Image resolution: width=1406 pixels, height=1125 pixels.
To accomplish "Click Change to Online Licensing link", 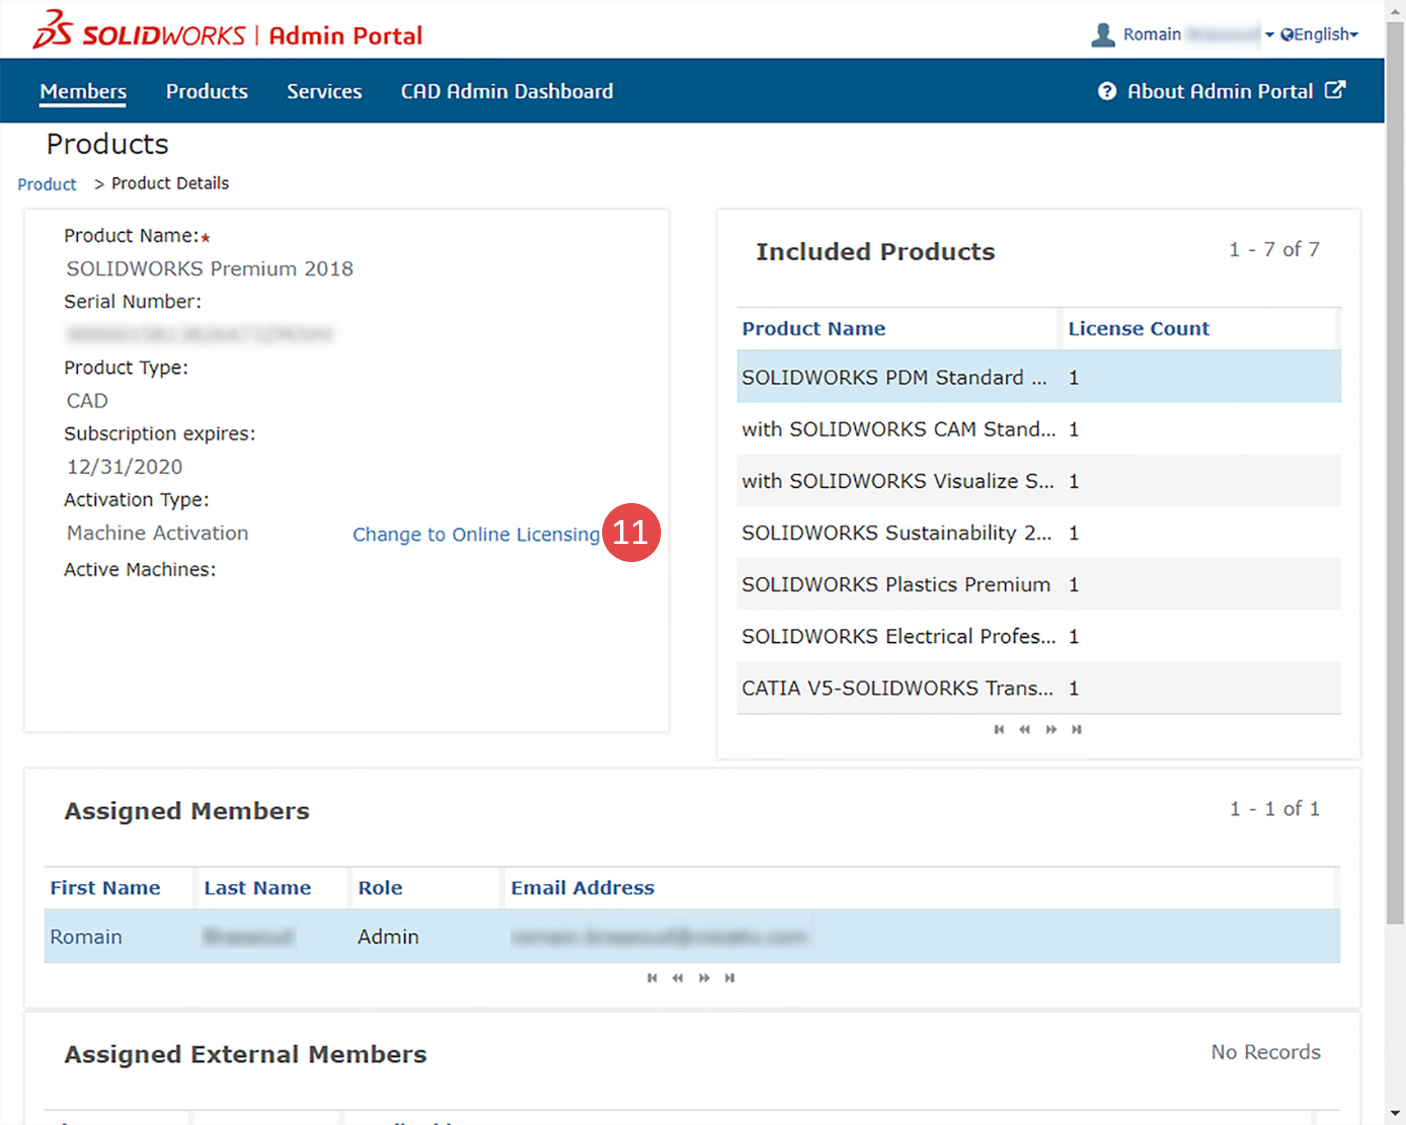I will (476, 534).
